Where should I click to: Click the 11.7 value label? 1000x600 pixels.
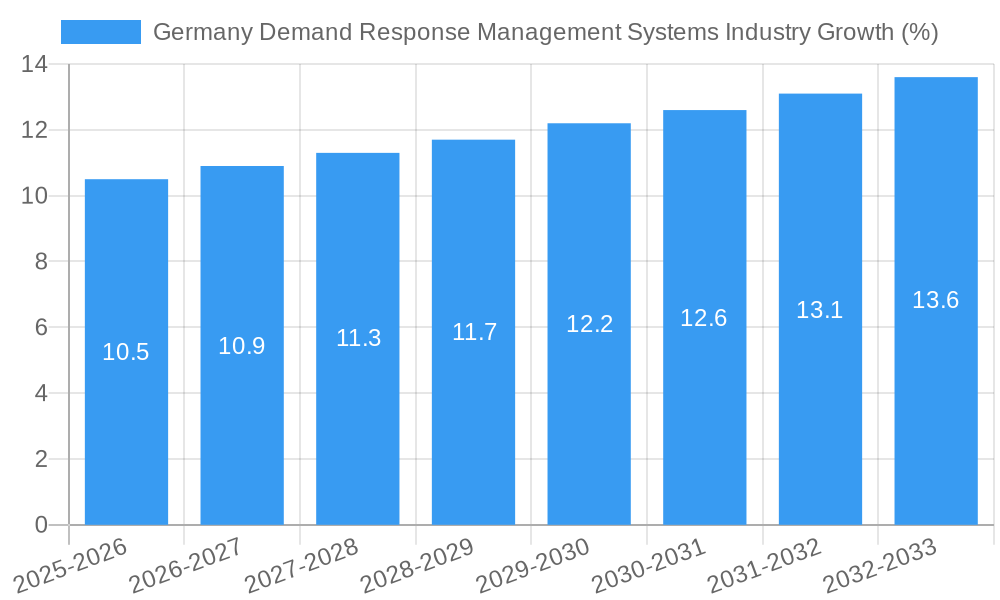click(474, 332)
